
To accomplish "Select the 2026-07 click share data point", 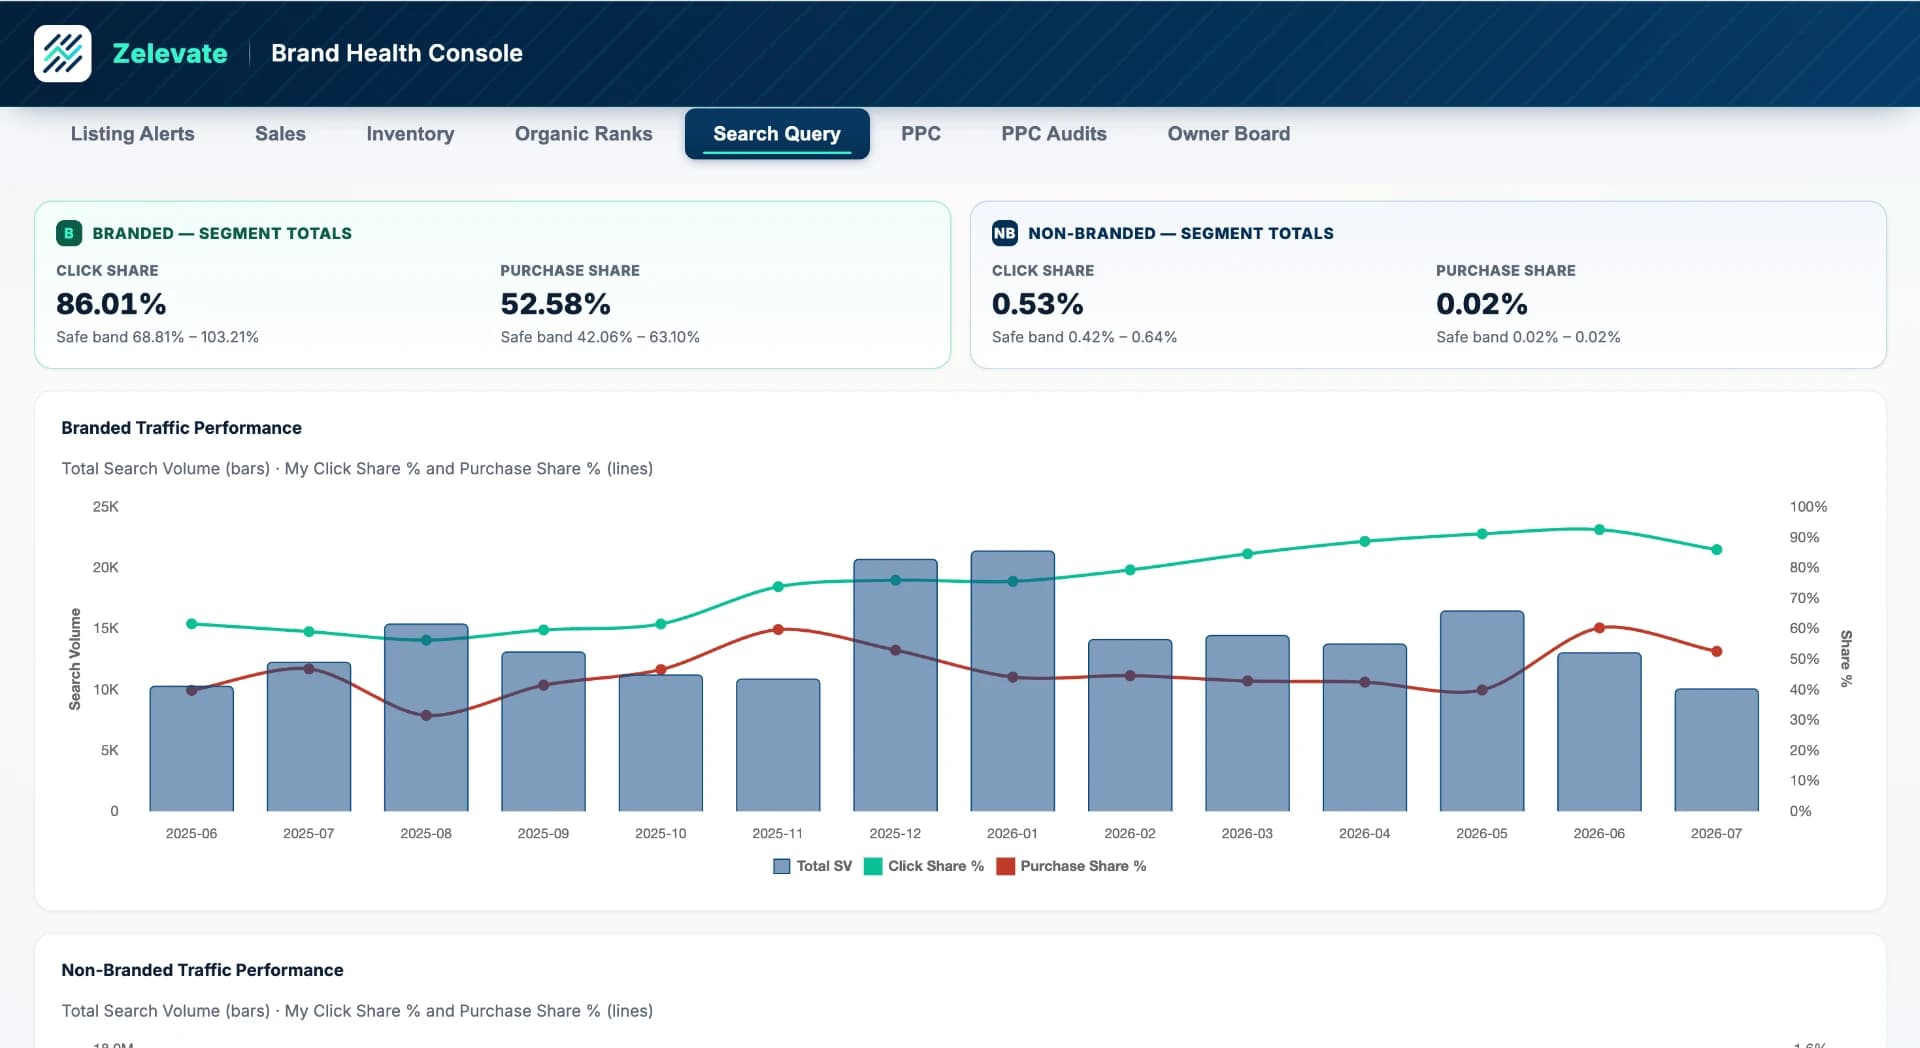I will [1716, 550].
